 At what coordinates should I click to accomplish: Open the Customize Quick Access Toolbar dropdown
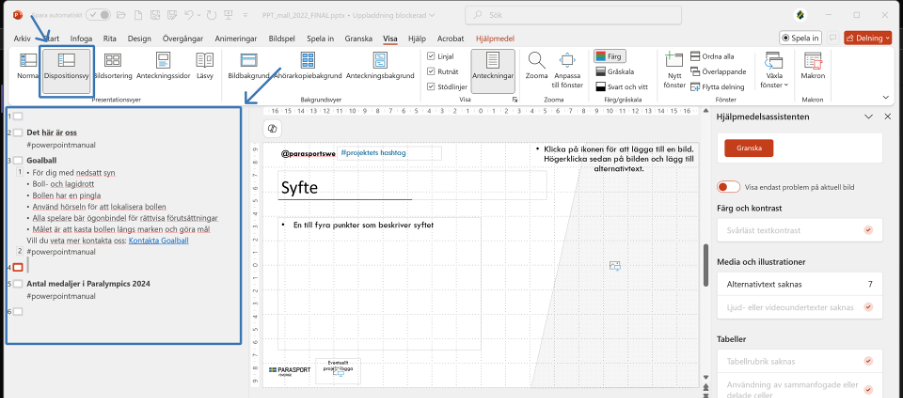point(245,15)
